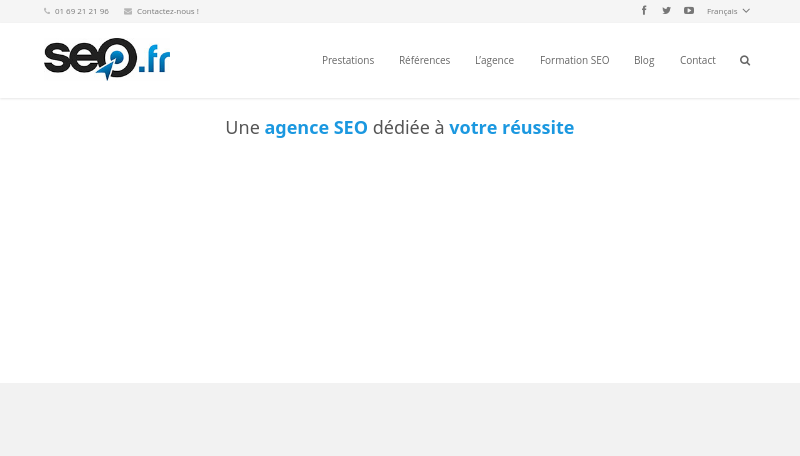
Task: Open the Prestations menu
Action: tap(348, 60)
